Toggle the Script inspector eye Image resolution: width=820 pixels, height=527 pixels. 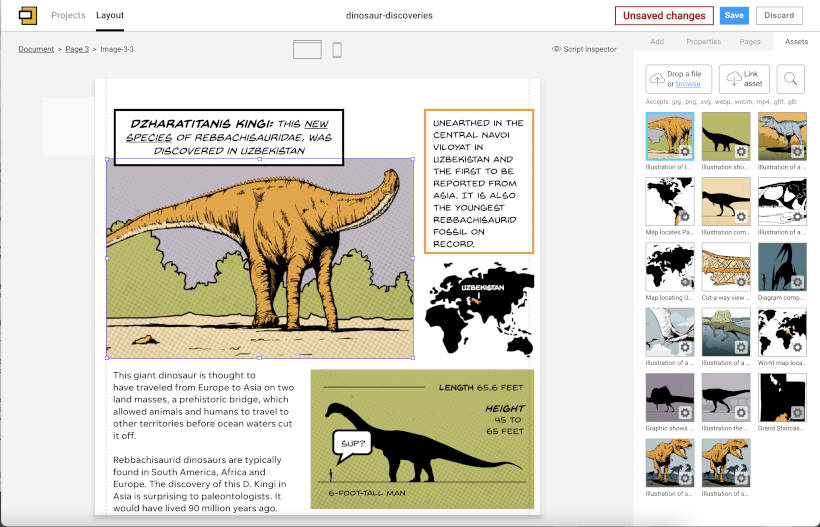coord(556,49)
